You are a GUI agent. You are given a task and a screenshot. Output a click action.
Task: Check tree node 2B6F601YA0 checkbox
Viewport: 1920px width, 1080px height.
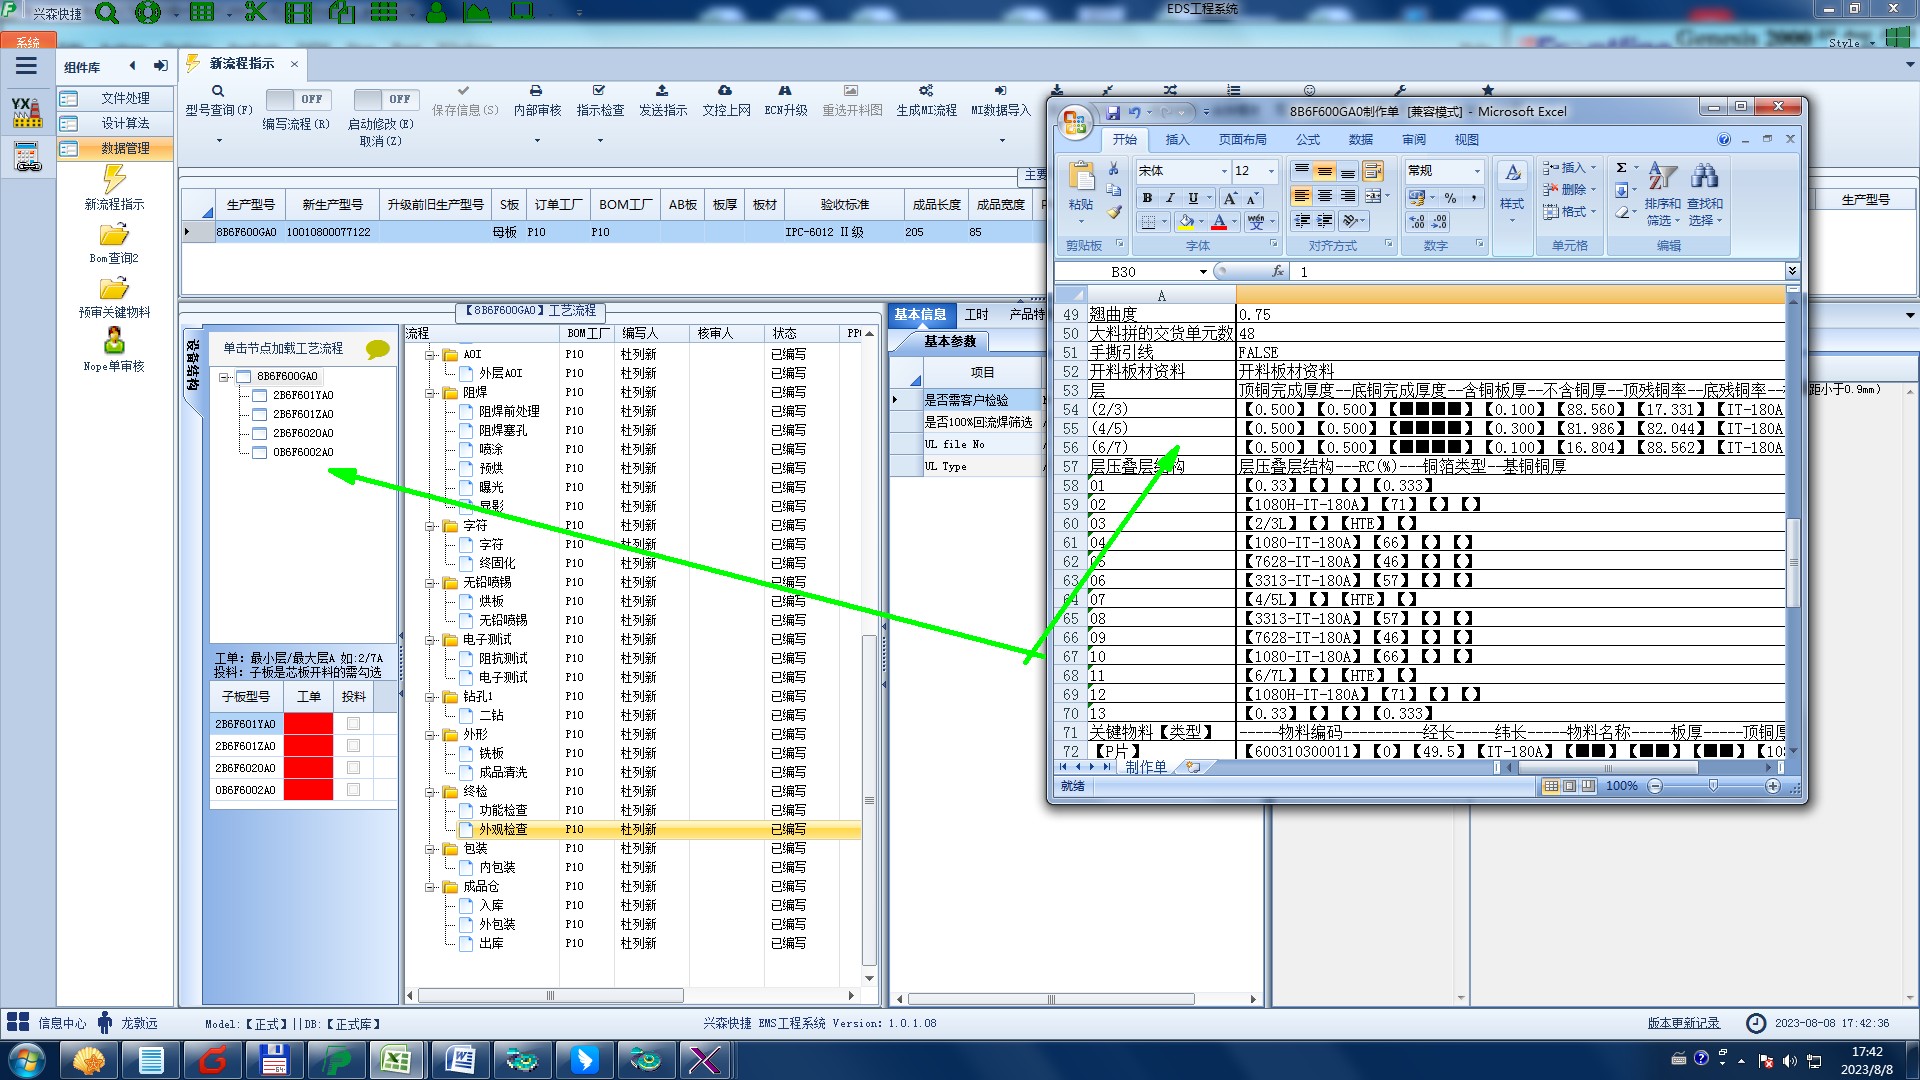259,396
